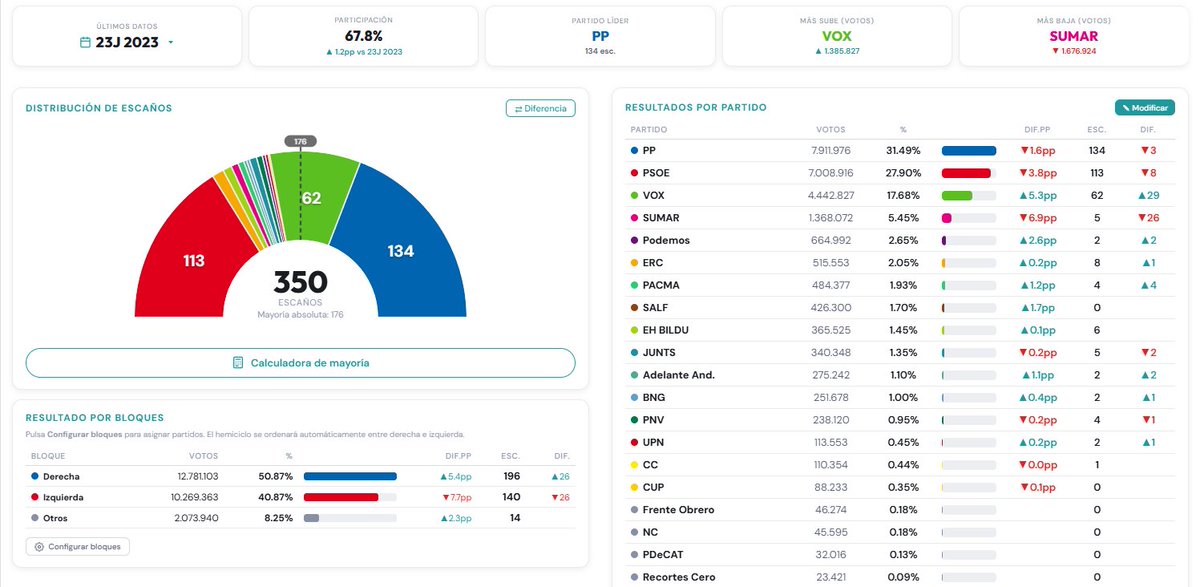The image size is (1200, 587).
Task: Click the ESC. column header in party results
Action: click(1096, 129)
